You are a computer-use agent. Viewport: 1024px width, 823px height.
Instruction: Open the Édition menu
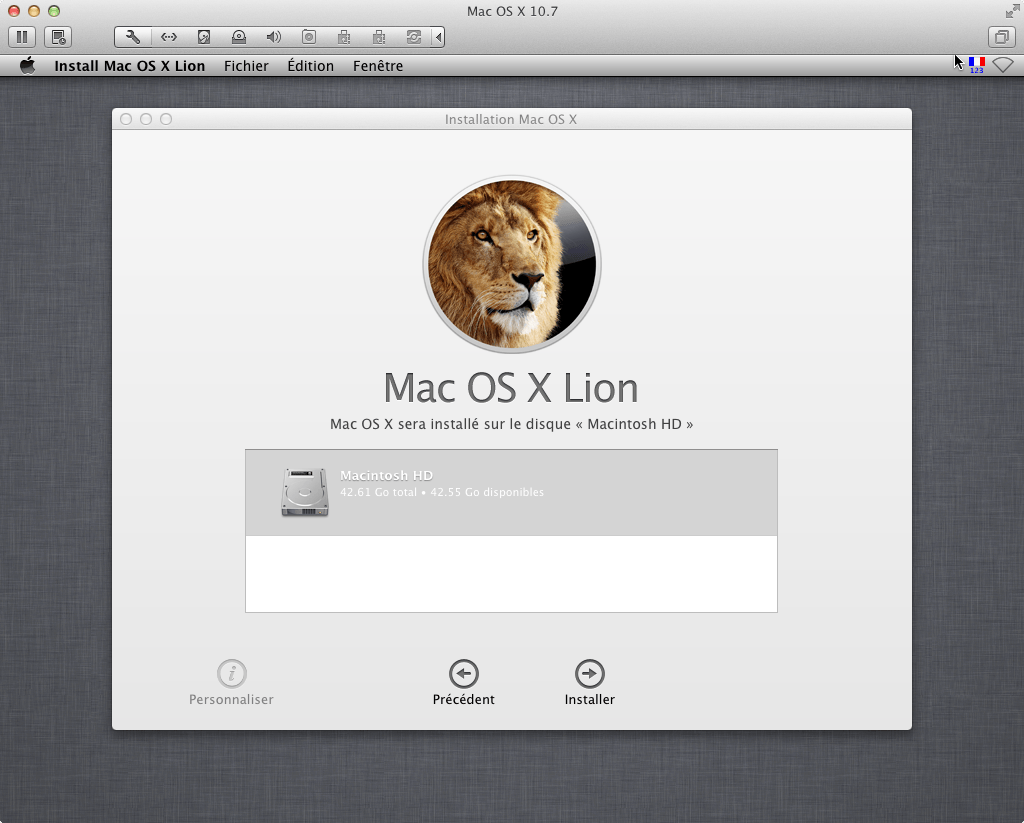(310, 66)
